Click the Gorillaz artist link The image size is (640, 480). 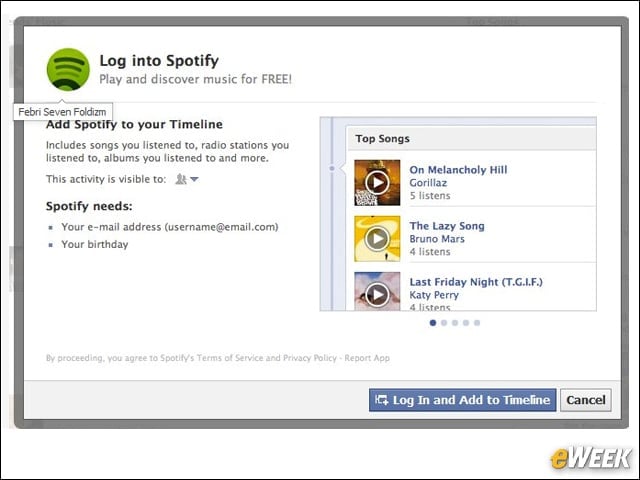[428, 183]
